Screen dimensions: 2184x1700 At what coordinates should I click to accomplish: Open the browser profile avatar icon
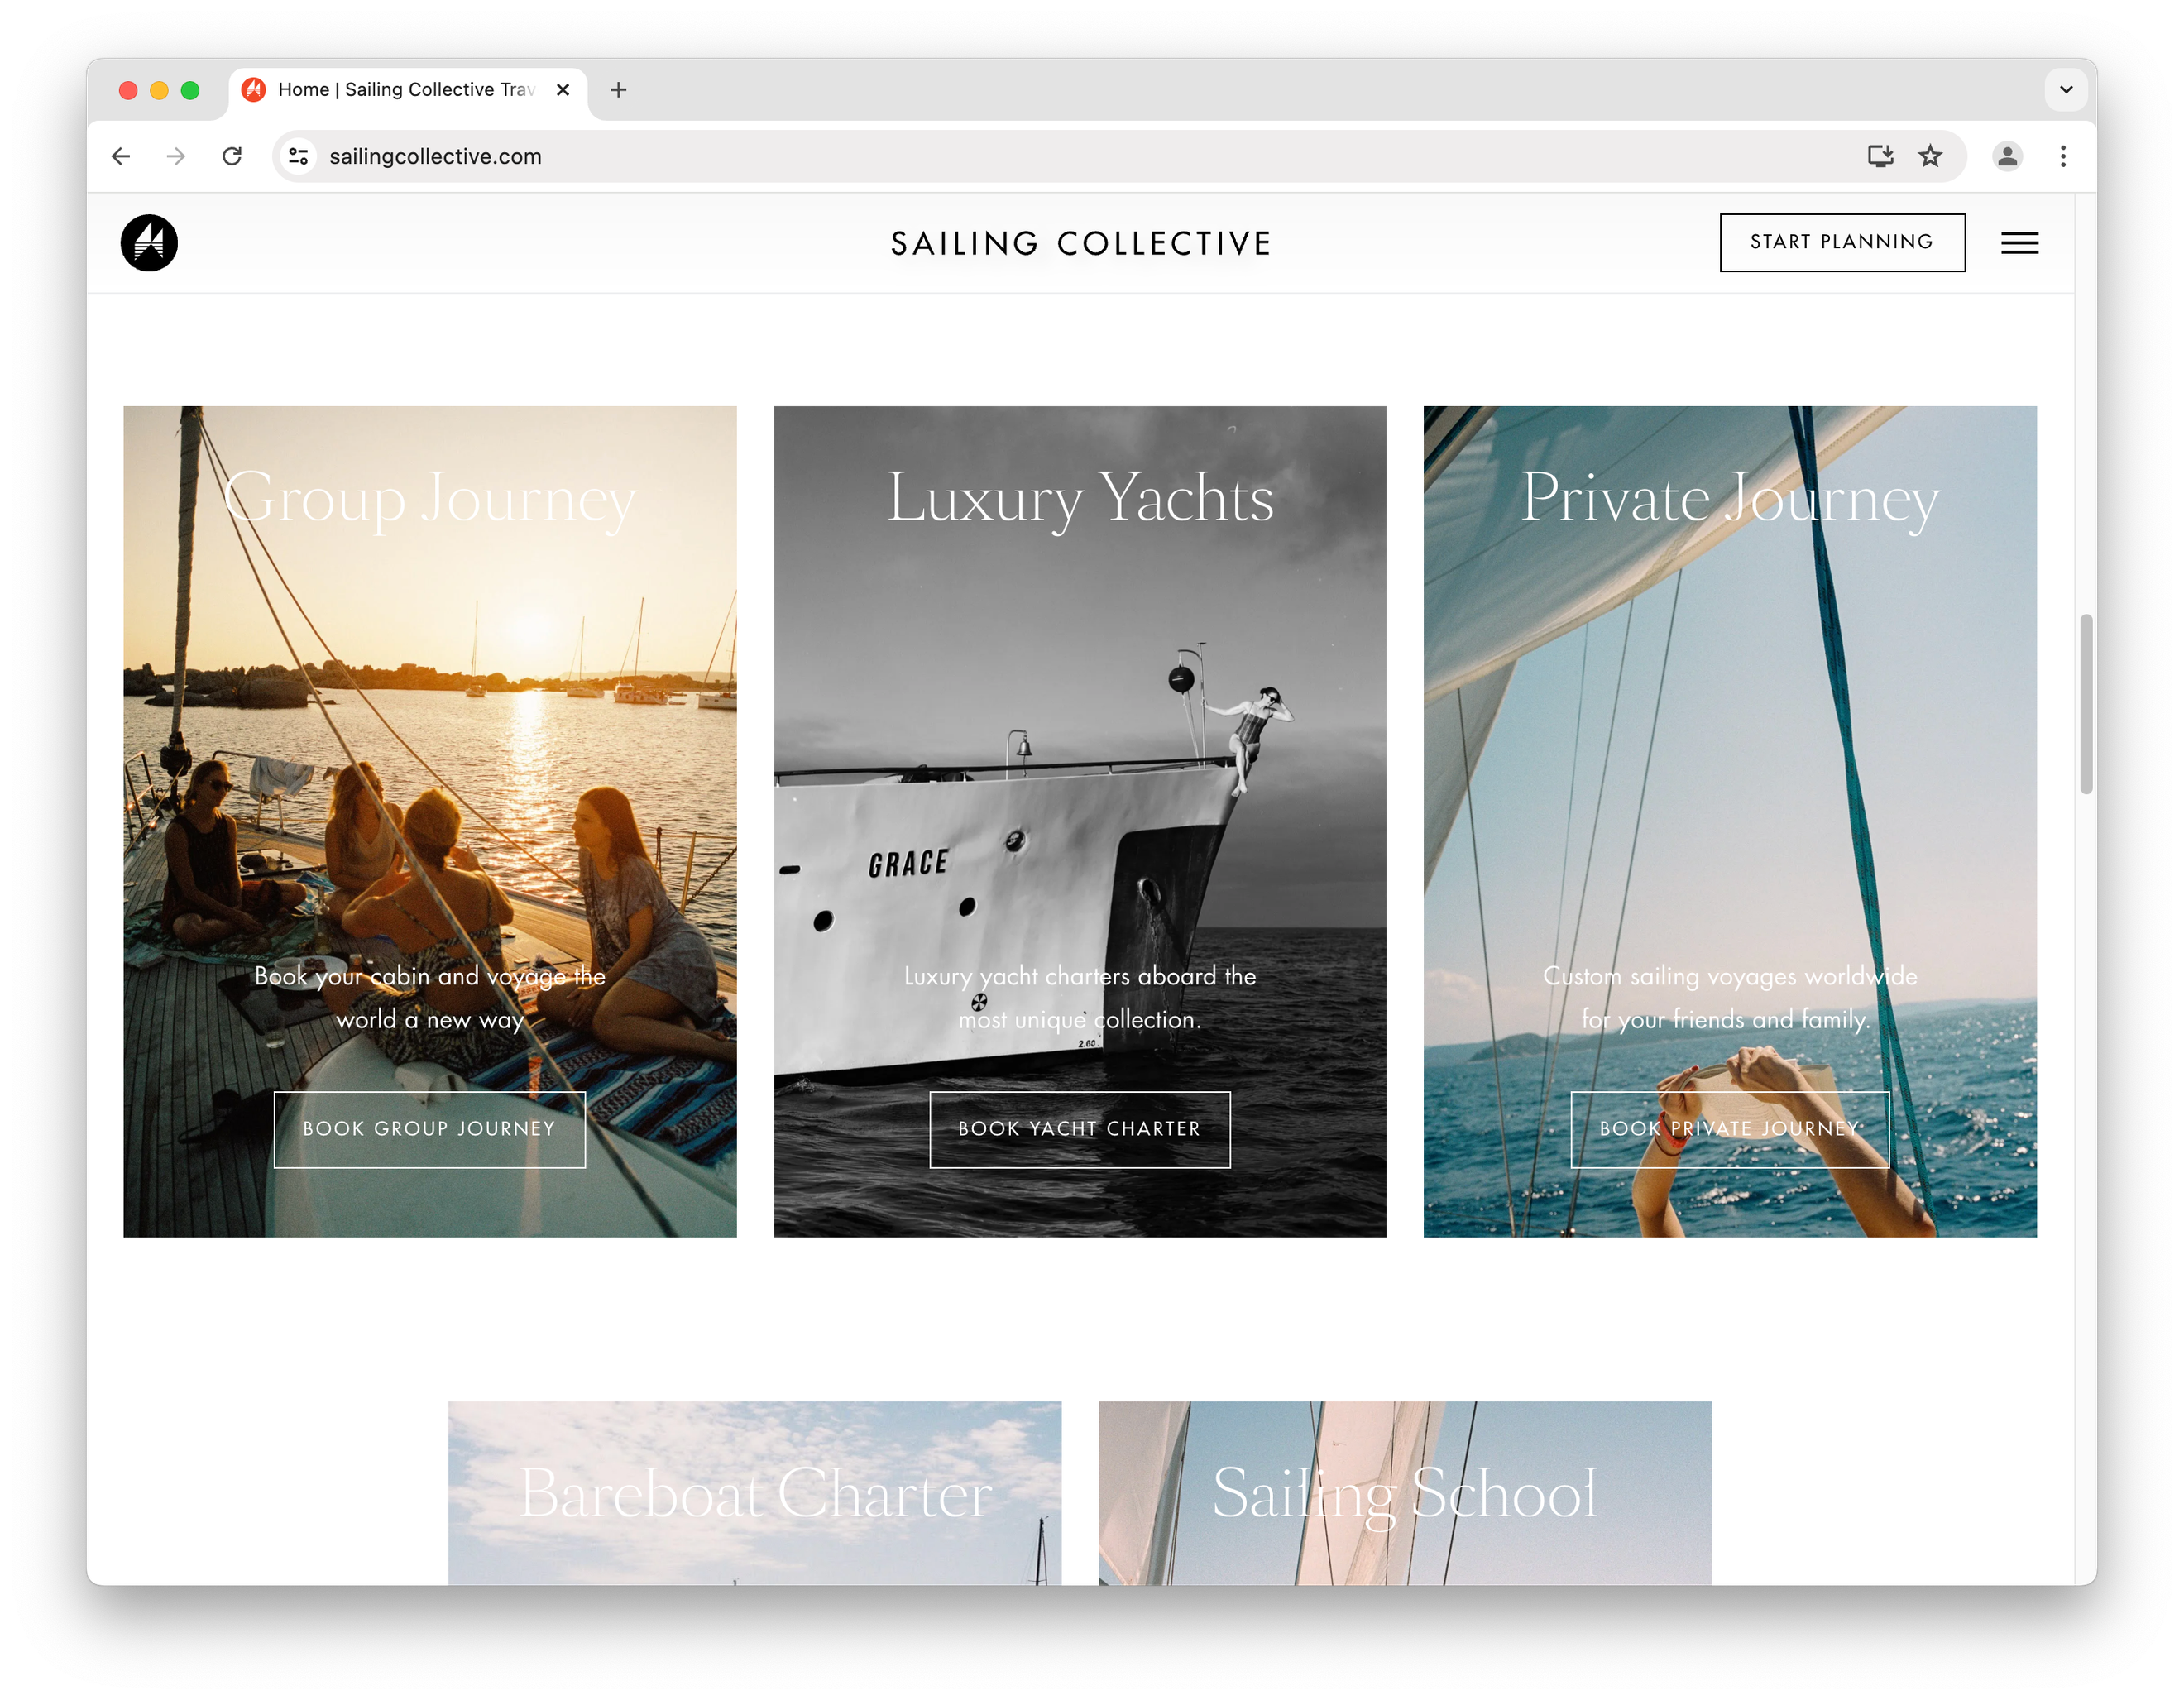point(2007,156)
